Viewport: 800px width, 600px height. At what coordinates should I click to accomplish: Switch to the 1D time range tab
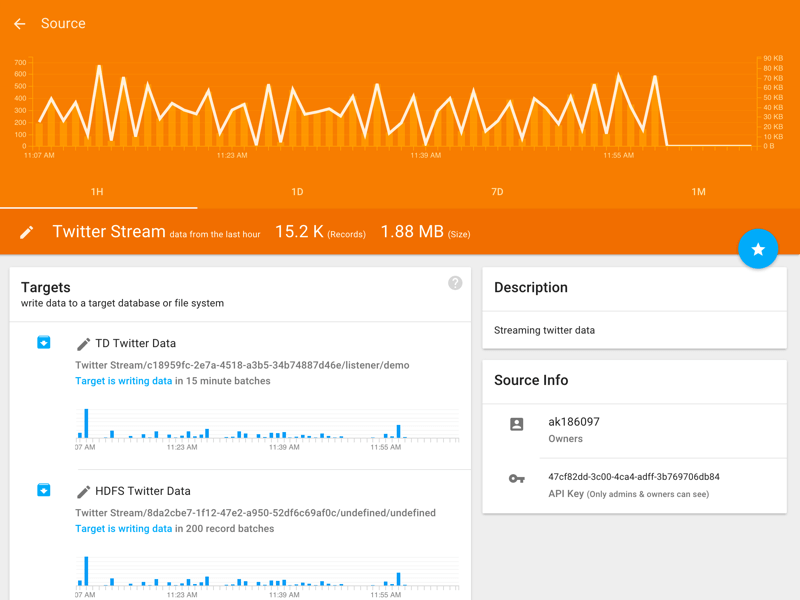pyautogui.click(x=296, y=191)
